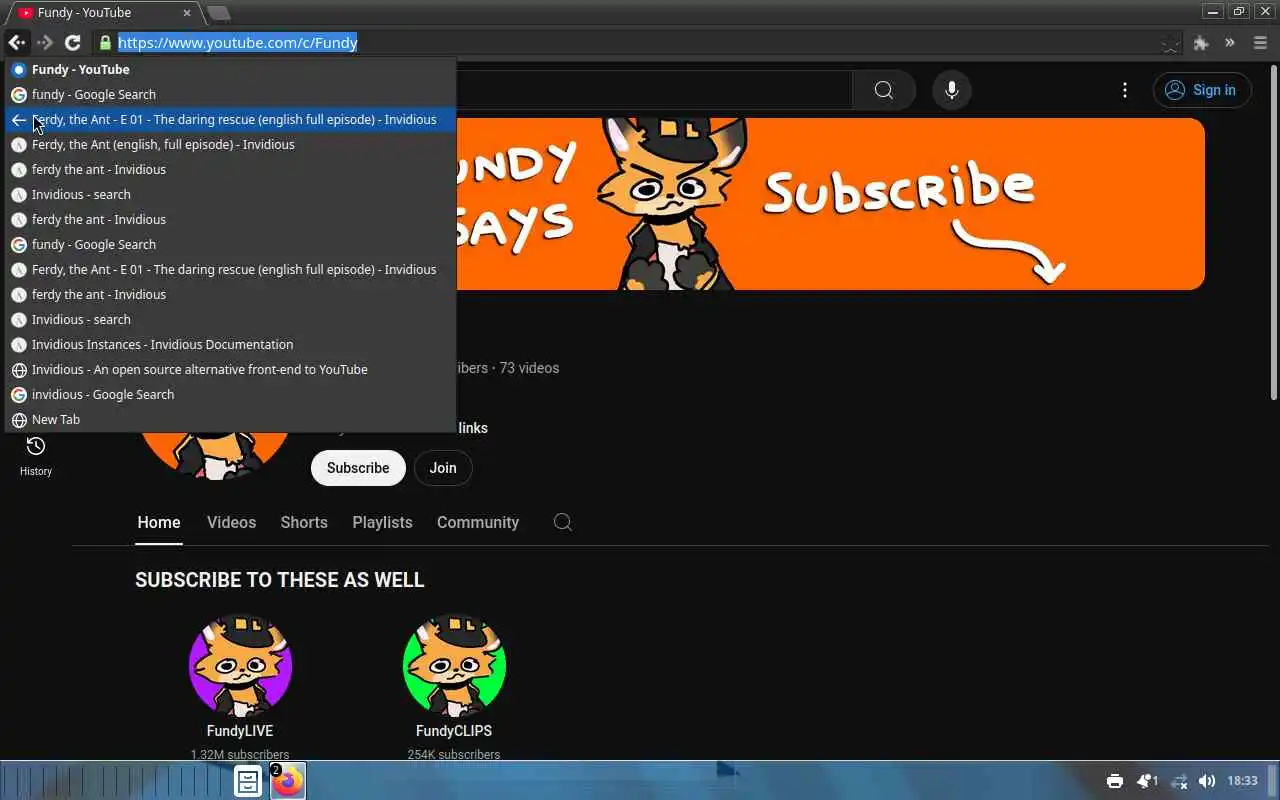Click the Join membership button
Image resolution: width=1280 pixels, height=800 pixels.
tap(443, 468)
